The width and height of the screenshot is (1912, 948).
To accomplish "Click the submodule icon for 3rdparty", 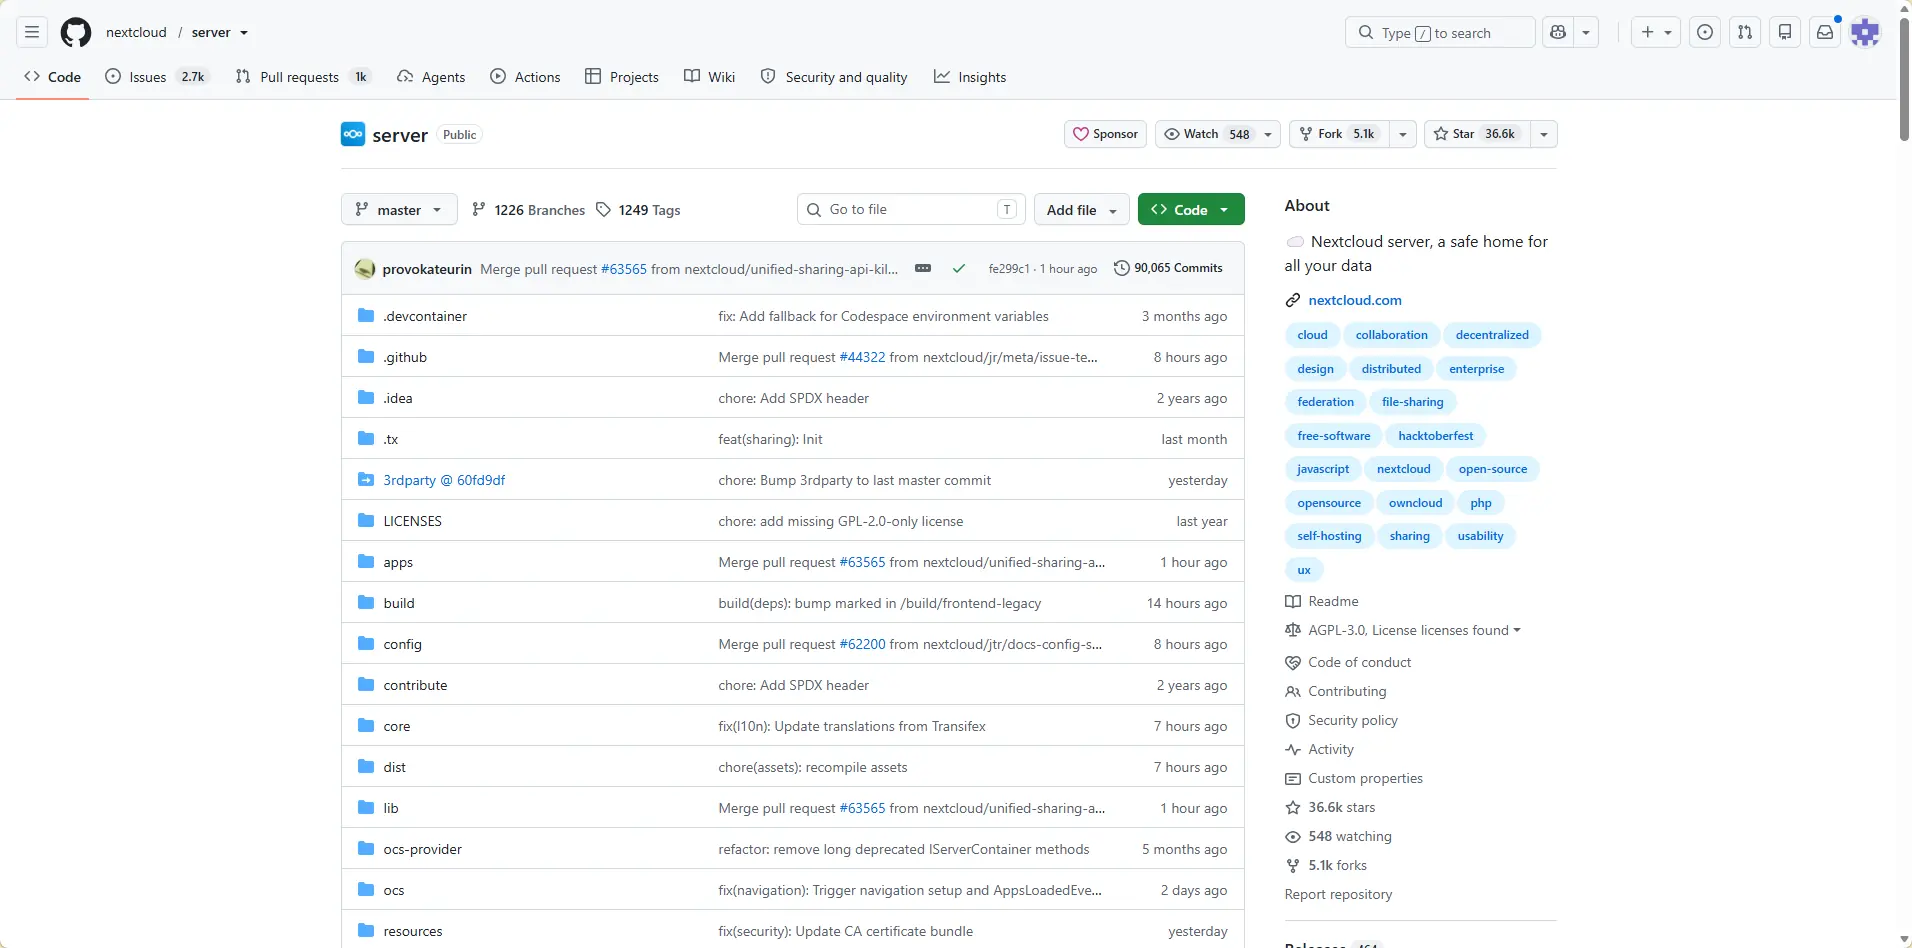I will pos(366,480).
